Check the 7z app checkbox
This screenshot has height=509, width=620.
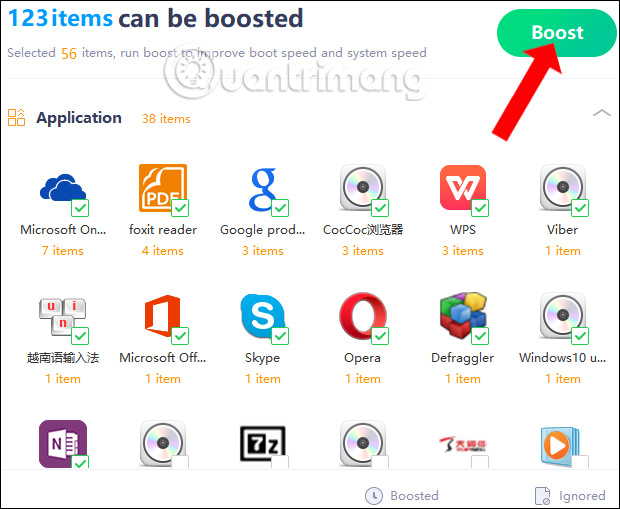[280, 462]
